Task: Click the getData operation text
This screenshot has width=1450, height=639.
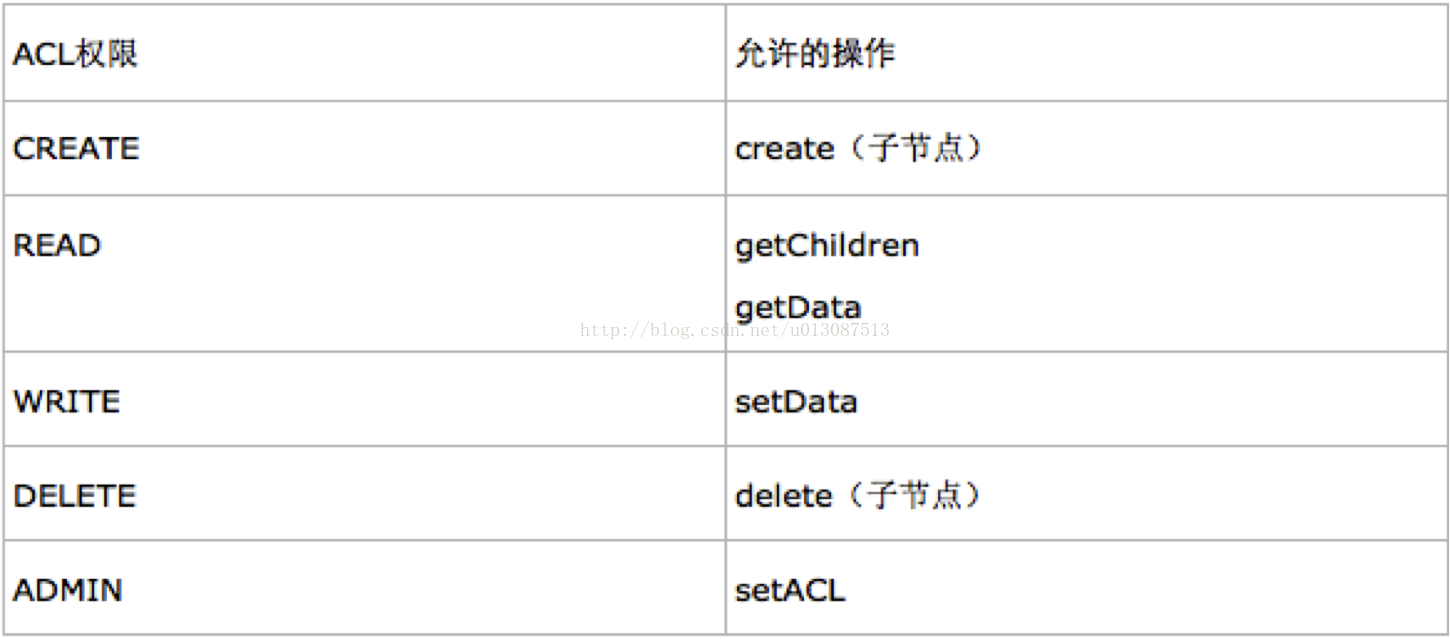Action: pos(798,307)
